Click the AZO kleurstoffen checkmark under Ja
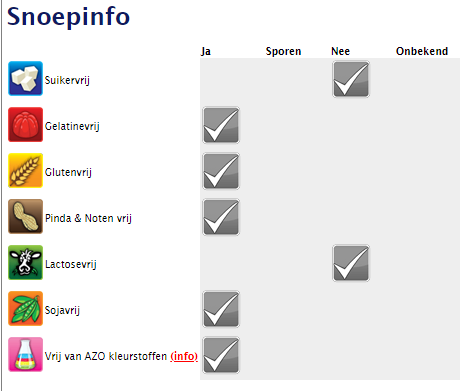Viewport: 476px width, 391px height. pyautogui.click(x=221, y=355)
